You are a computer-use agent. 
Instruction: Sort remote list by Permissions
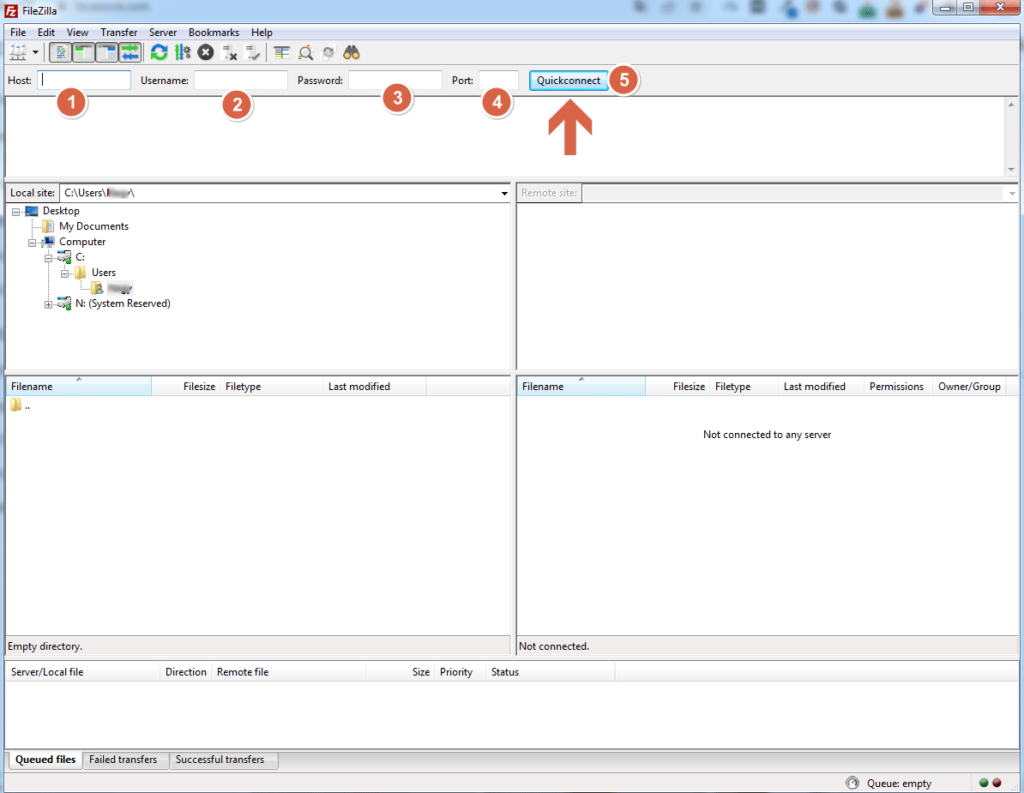click(x=896, y=386)
